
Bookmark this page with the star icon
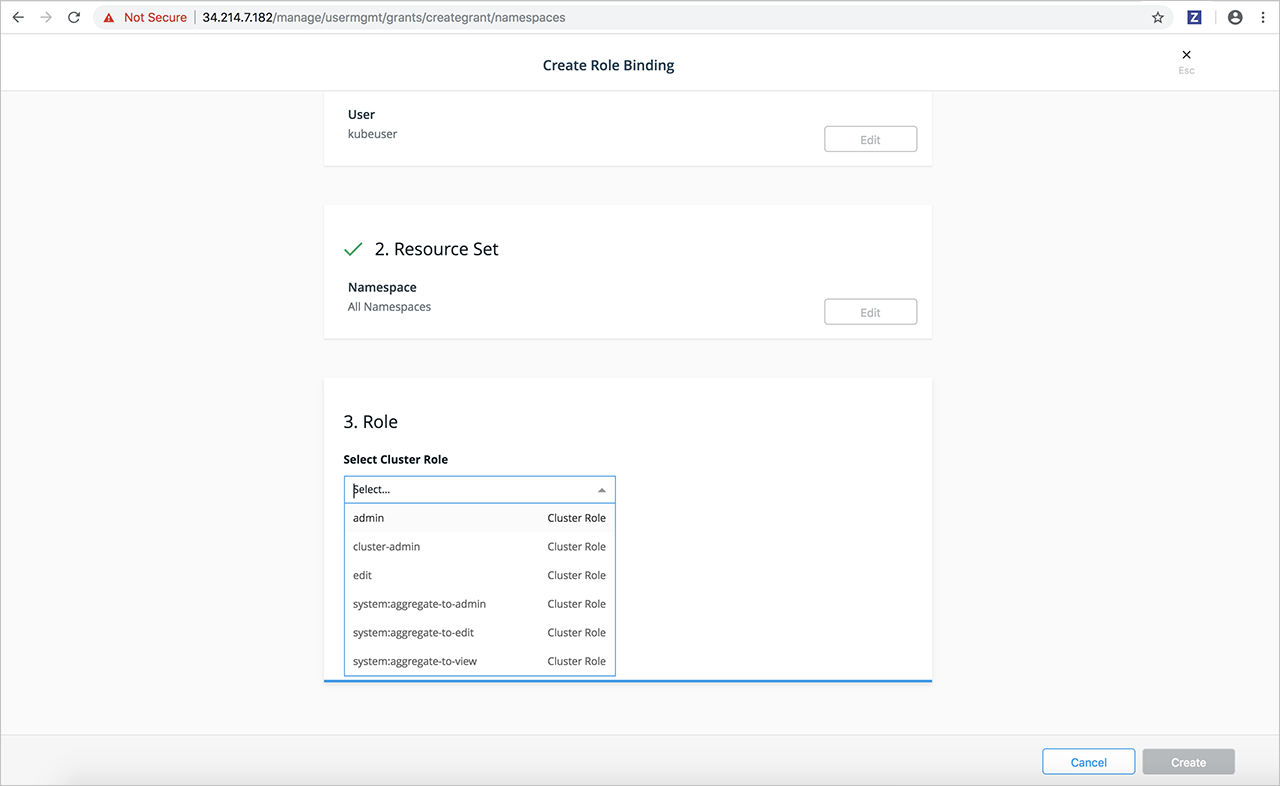coord(1158,17)
